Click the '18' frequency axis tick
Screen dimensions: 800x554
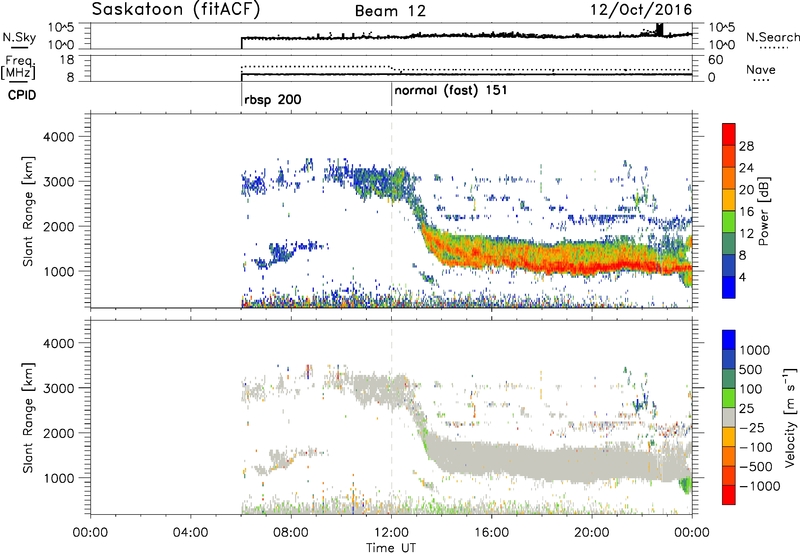click(x=68, y=60)
